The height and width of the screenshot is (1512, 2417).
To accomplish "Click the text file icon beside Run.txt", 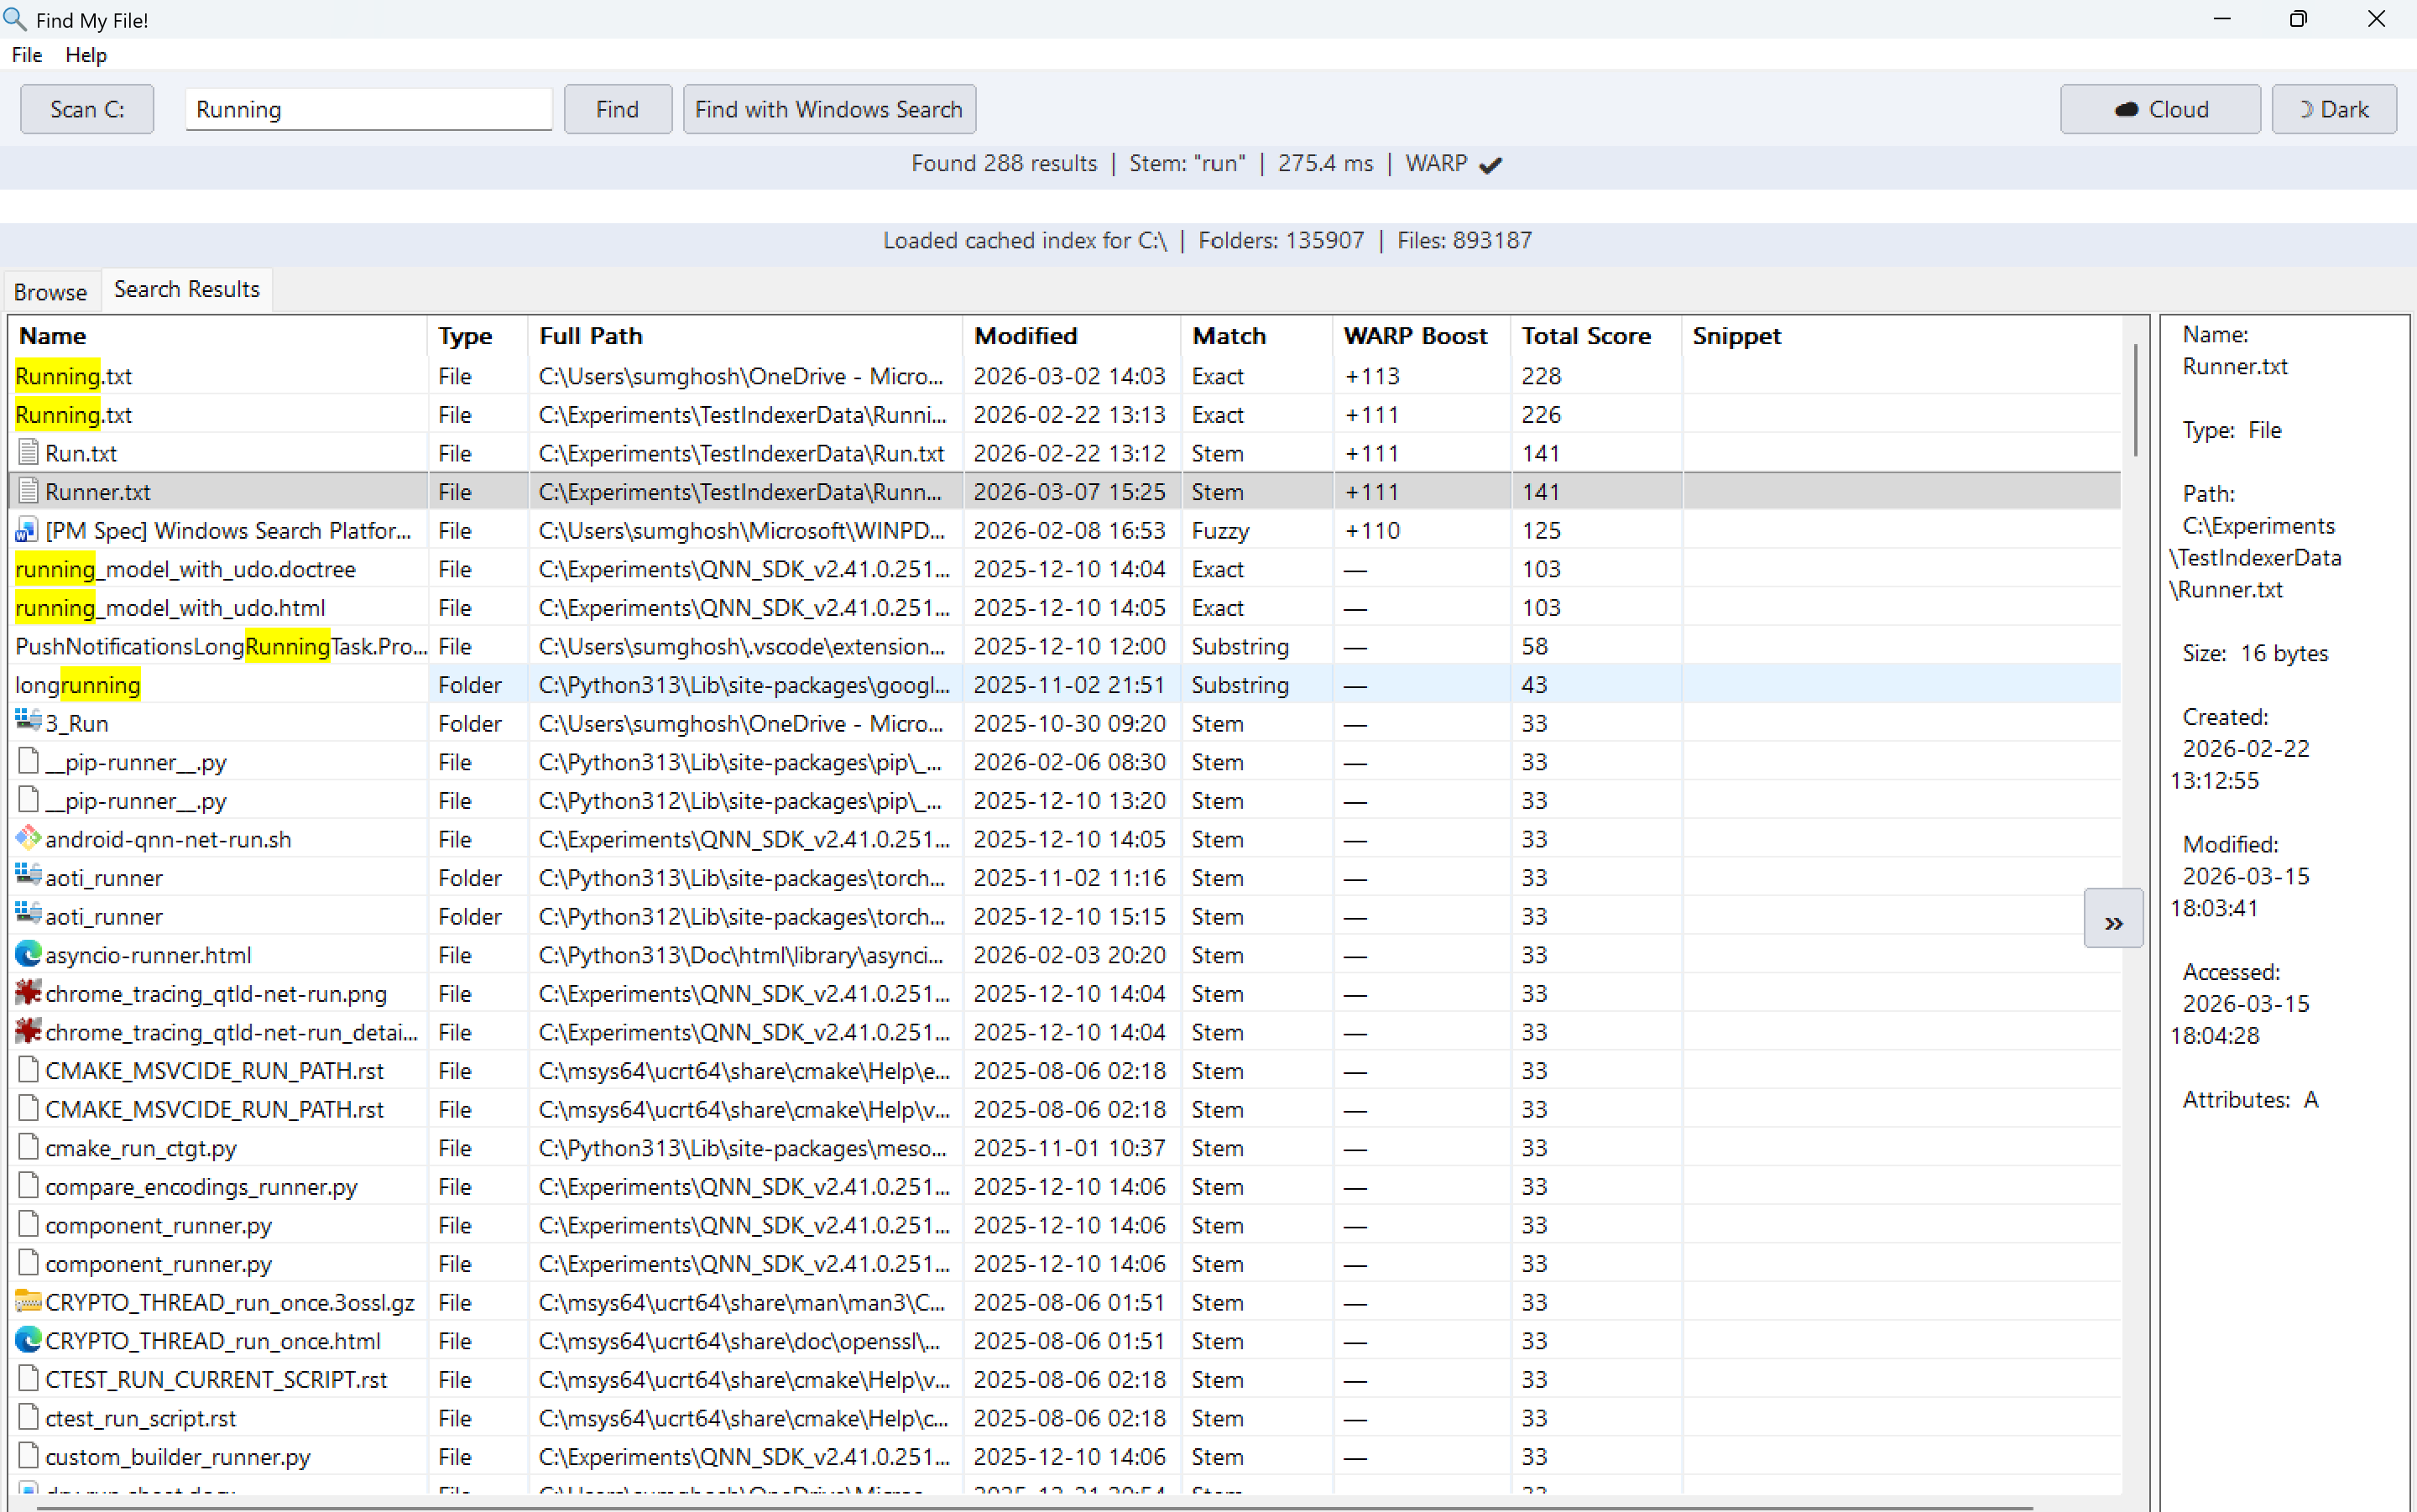I will [28, 453].
